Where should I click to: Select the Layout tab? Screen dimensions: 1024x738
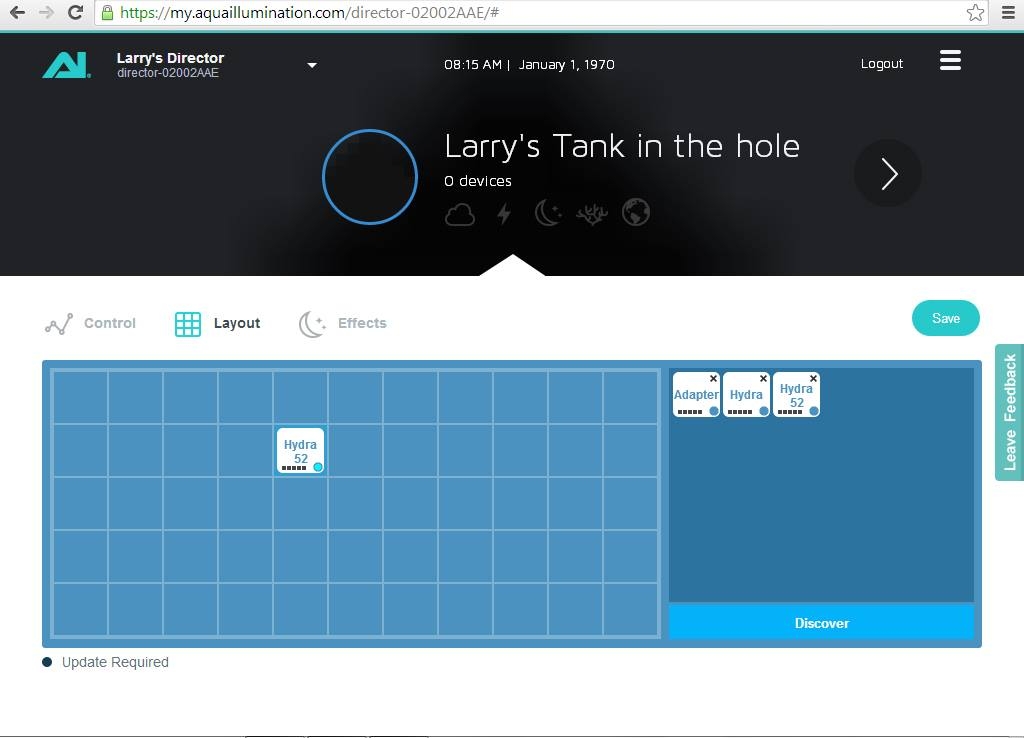(217, 323)
